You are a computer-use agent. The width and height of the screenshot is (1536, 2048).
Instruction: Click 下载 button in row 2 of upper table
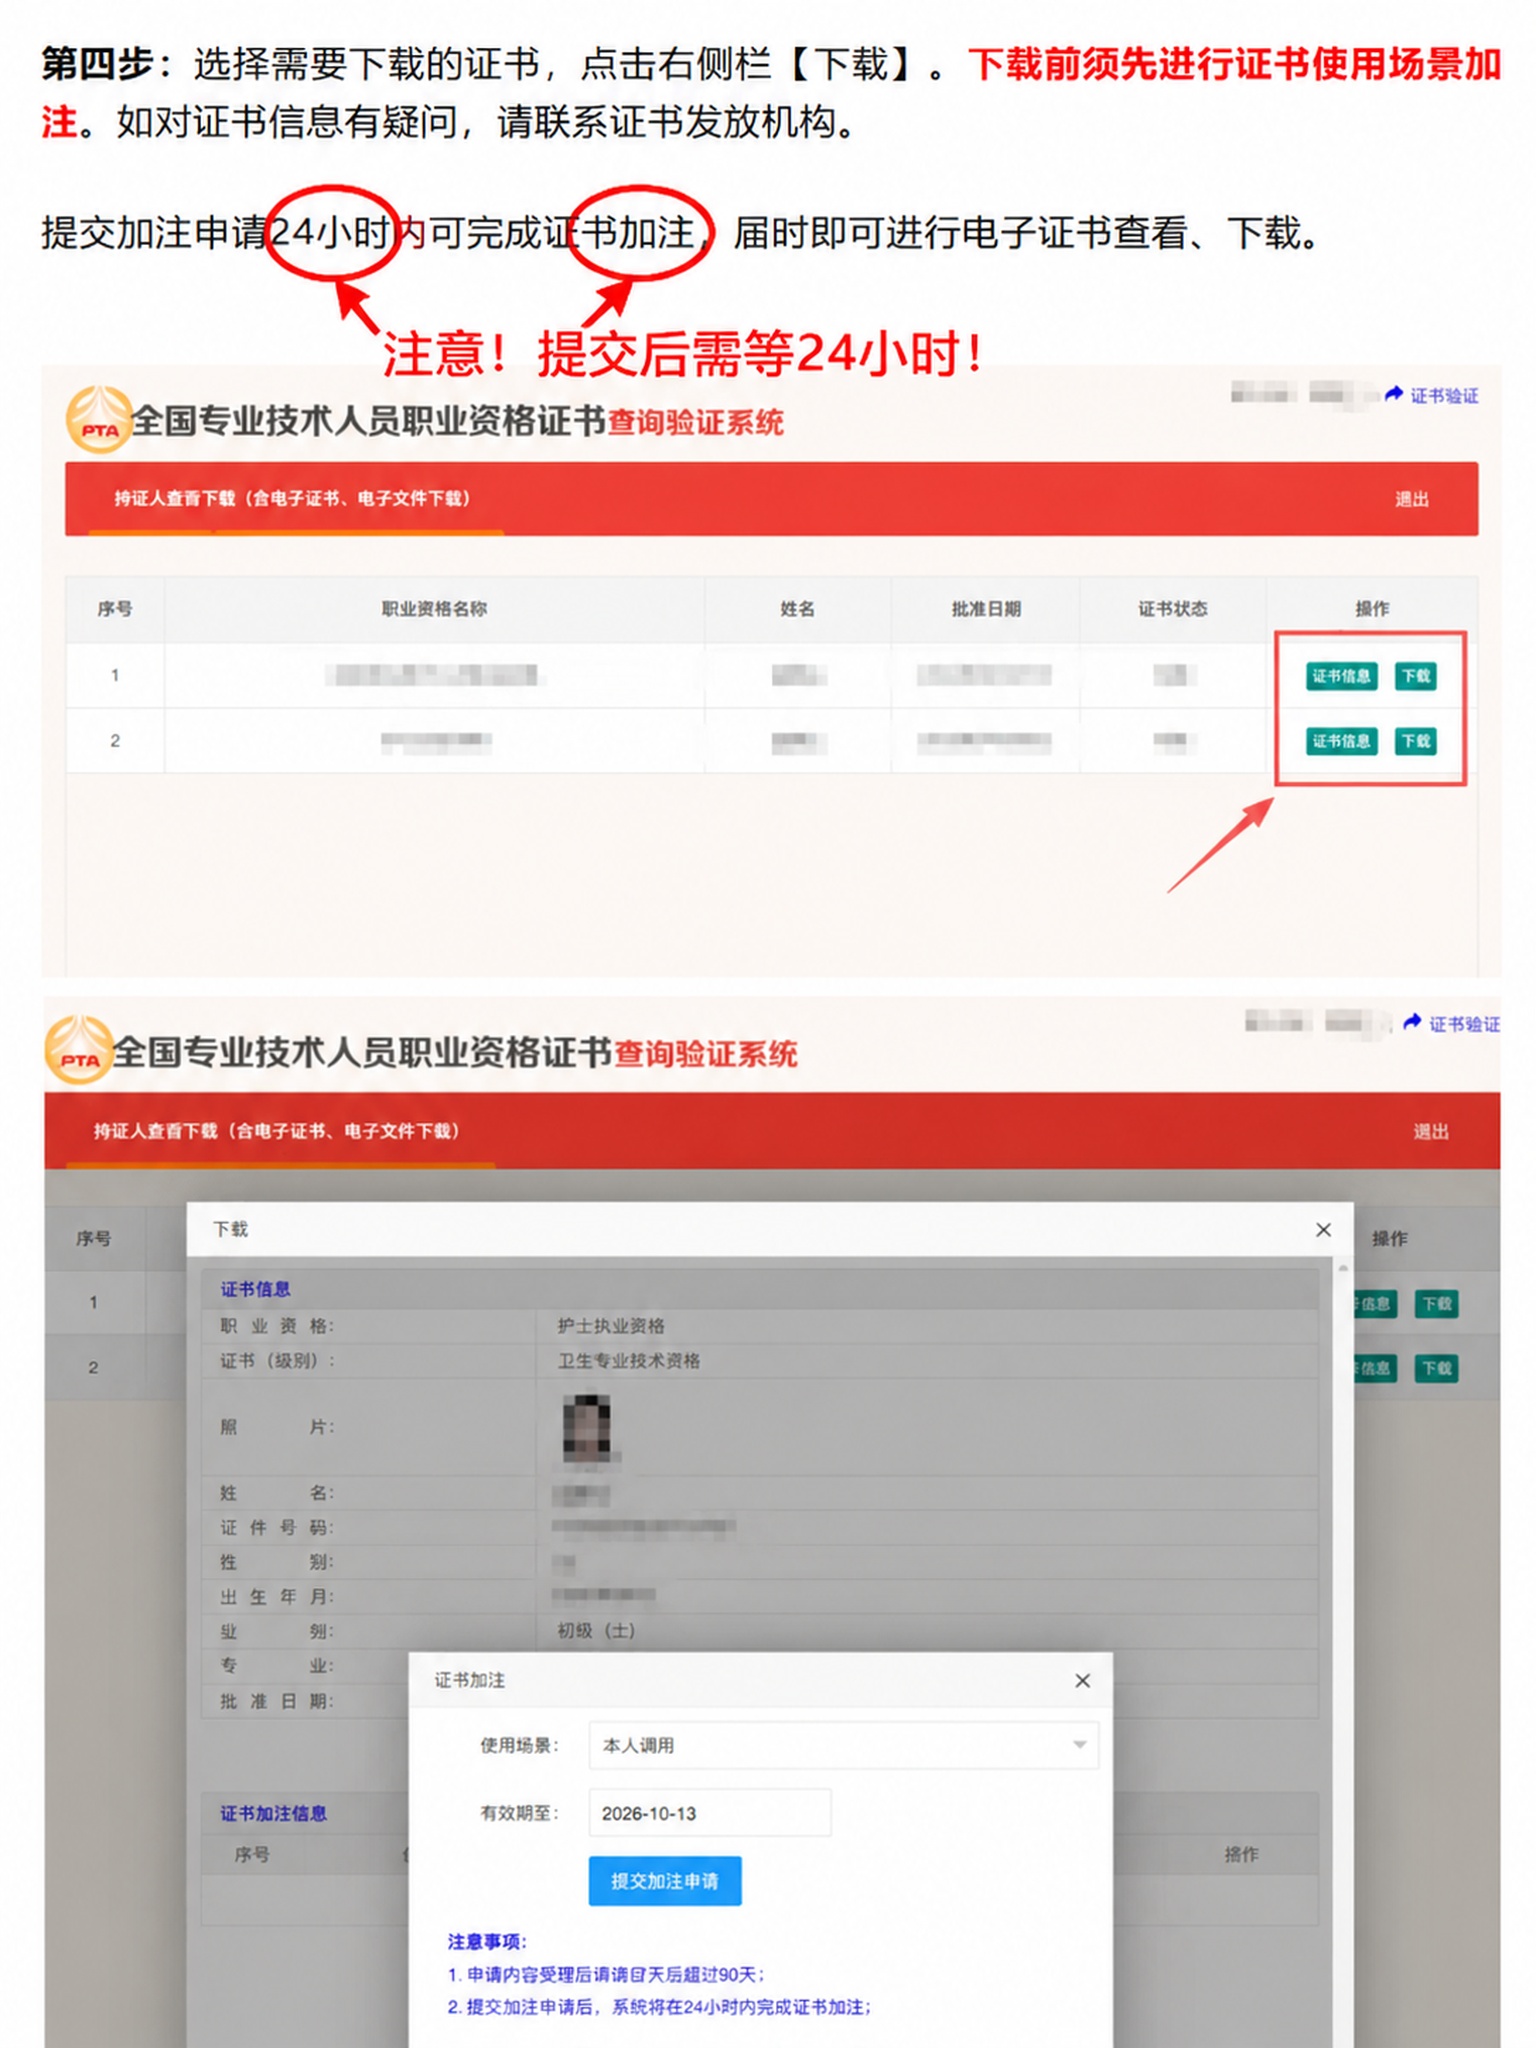(x=1415, y=741)
